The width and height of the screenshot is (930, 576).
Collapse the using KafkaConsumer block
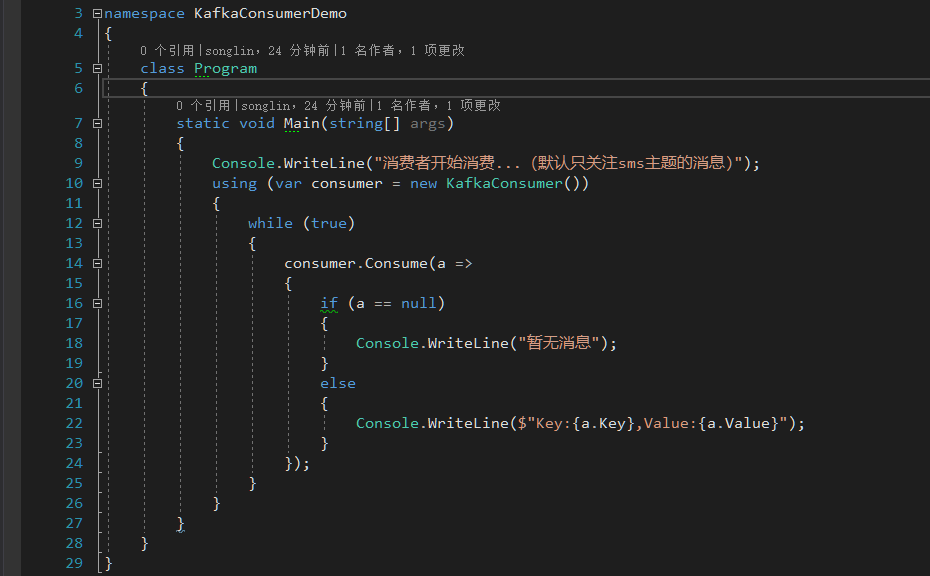[97, 183]
